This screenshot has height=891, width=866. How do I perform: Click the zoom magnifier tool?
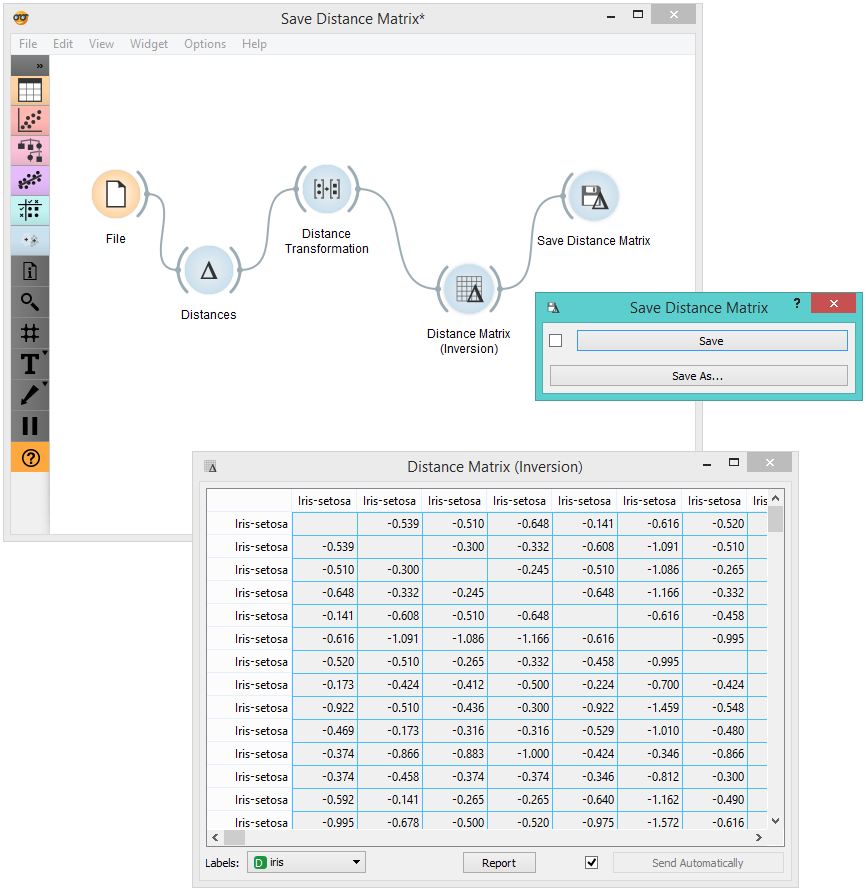pos(30,302)
